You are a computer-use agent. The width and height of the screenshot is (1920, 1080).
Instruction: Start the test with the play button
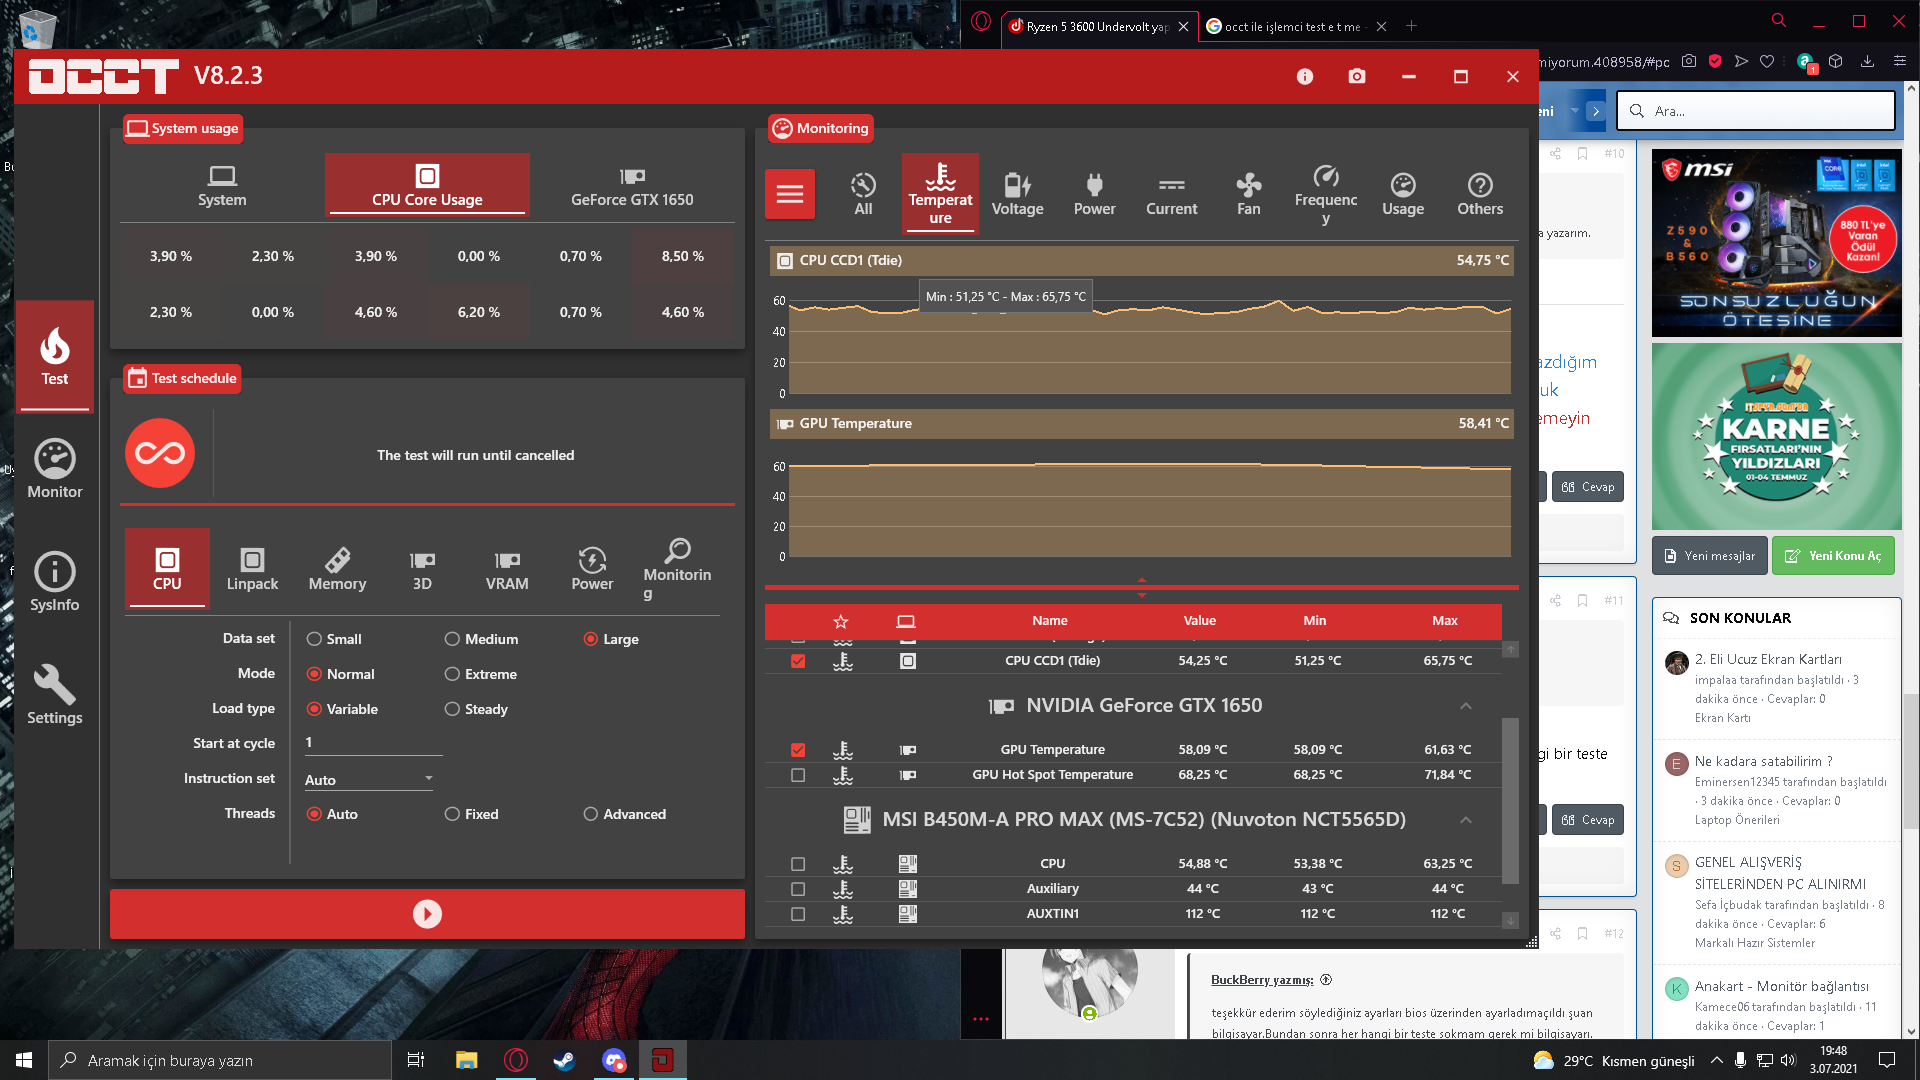427,914
